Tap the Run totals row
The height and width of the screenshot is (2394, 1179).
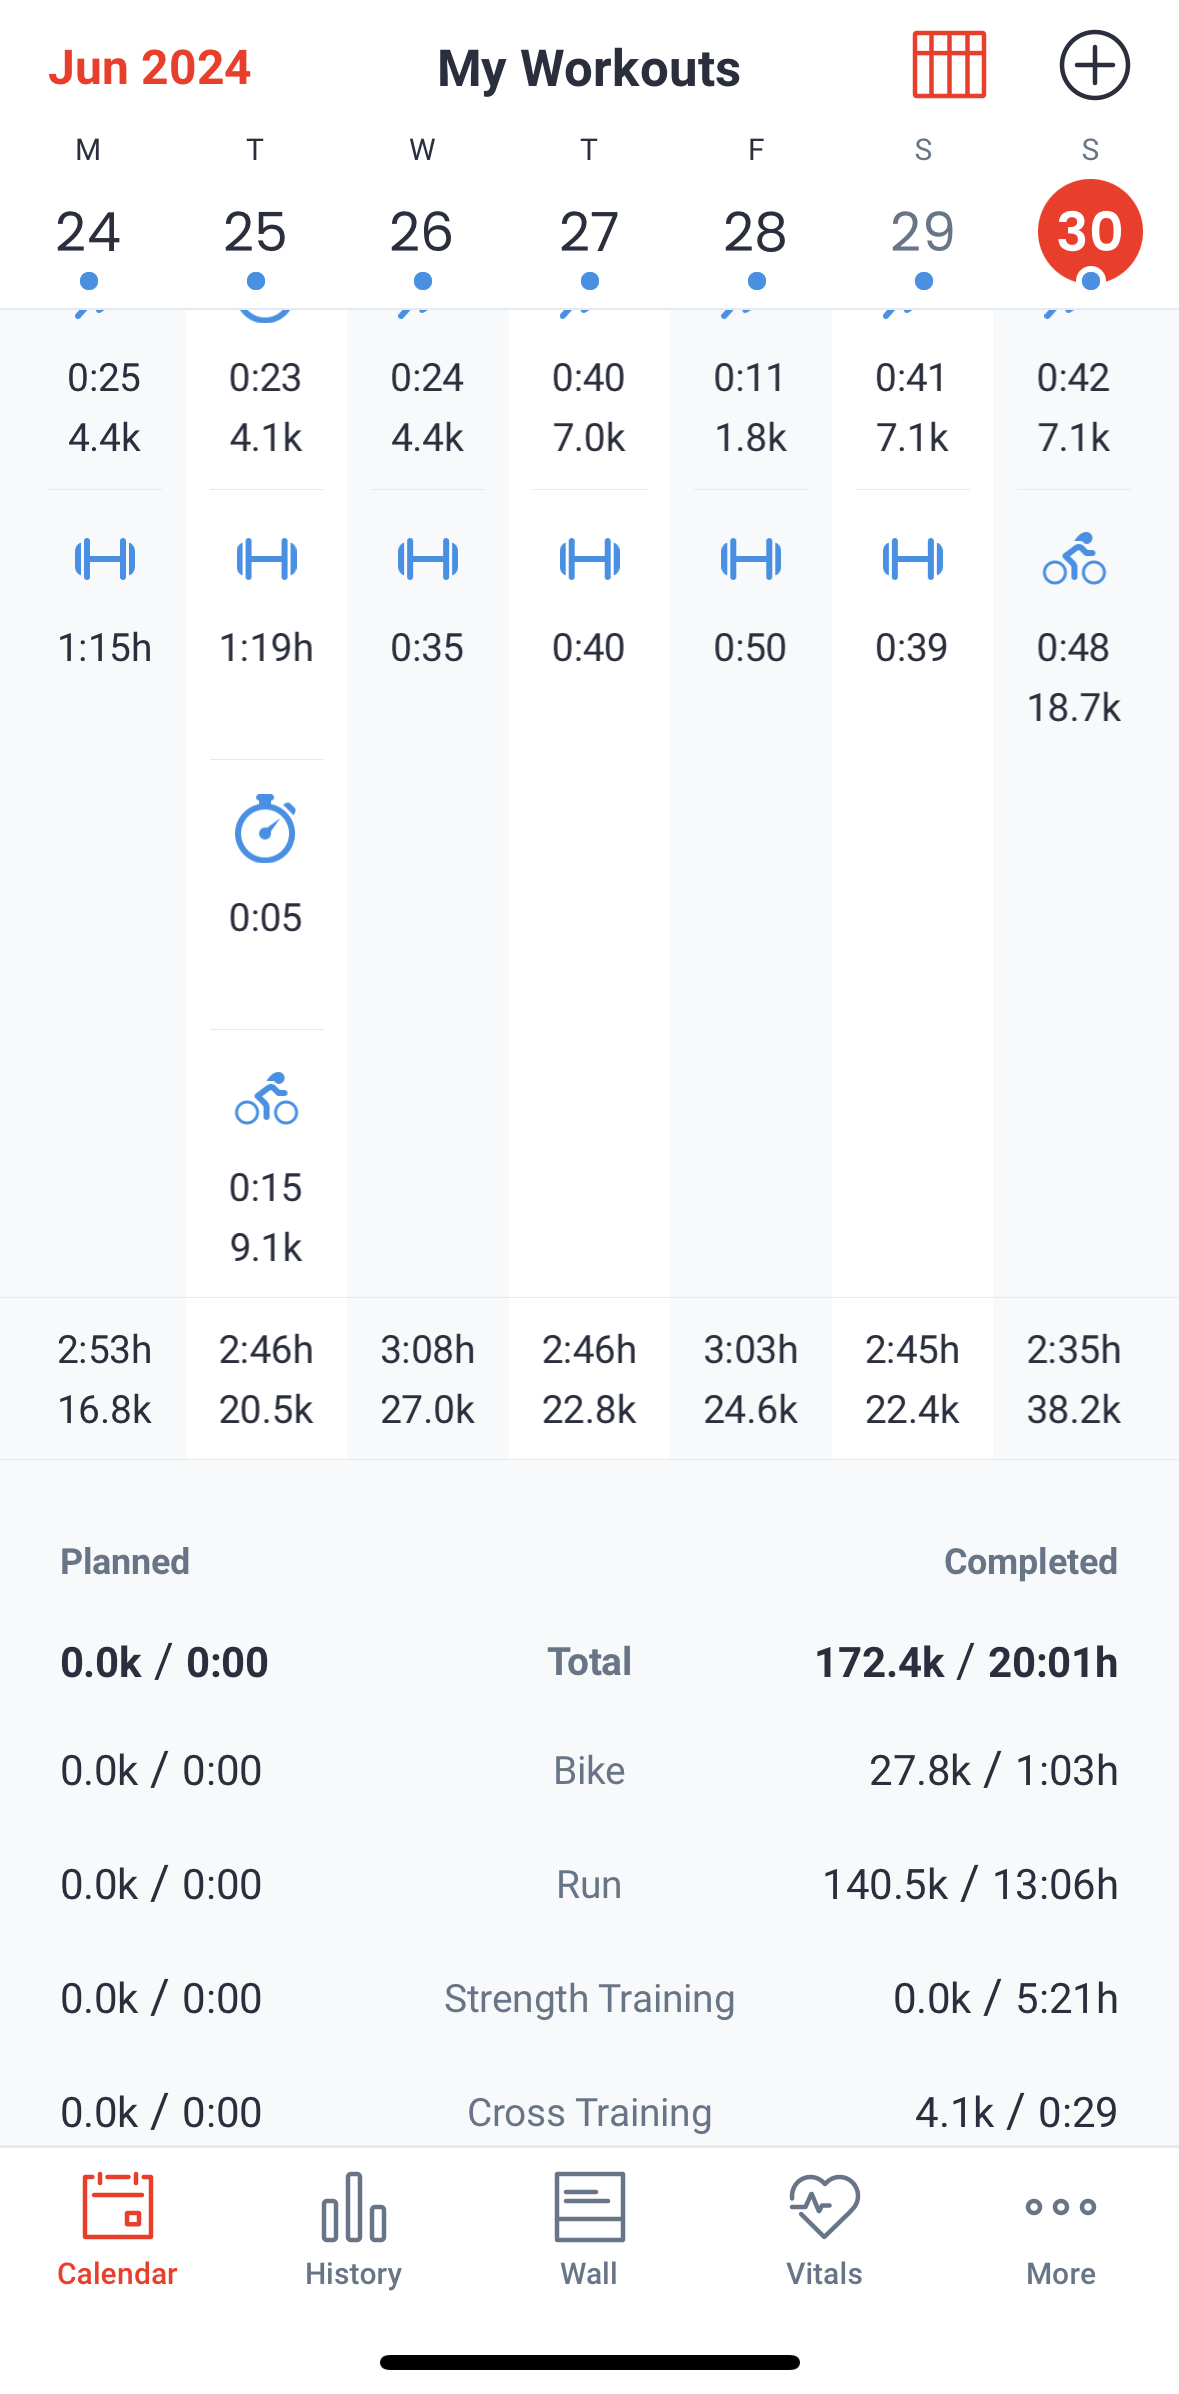[589, 1885]
